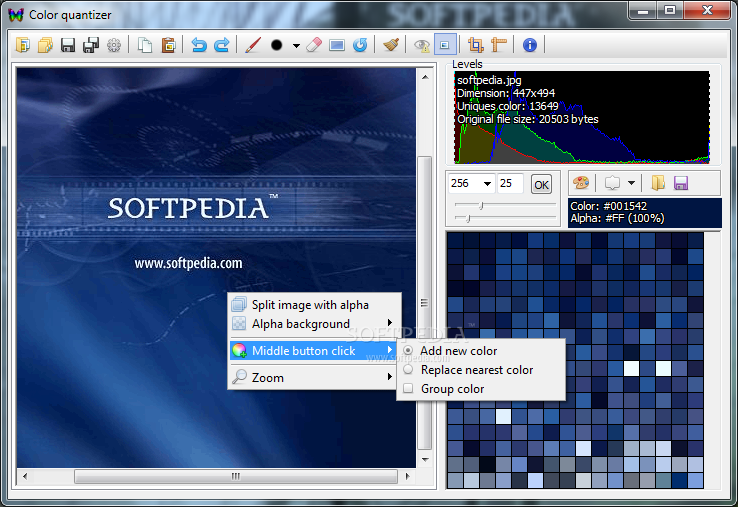Click the checkered Alpha background icon
Viewport: 738px width, 507px height.
point(239,323)
